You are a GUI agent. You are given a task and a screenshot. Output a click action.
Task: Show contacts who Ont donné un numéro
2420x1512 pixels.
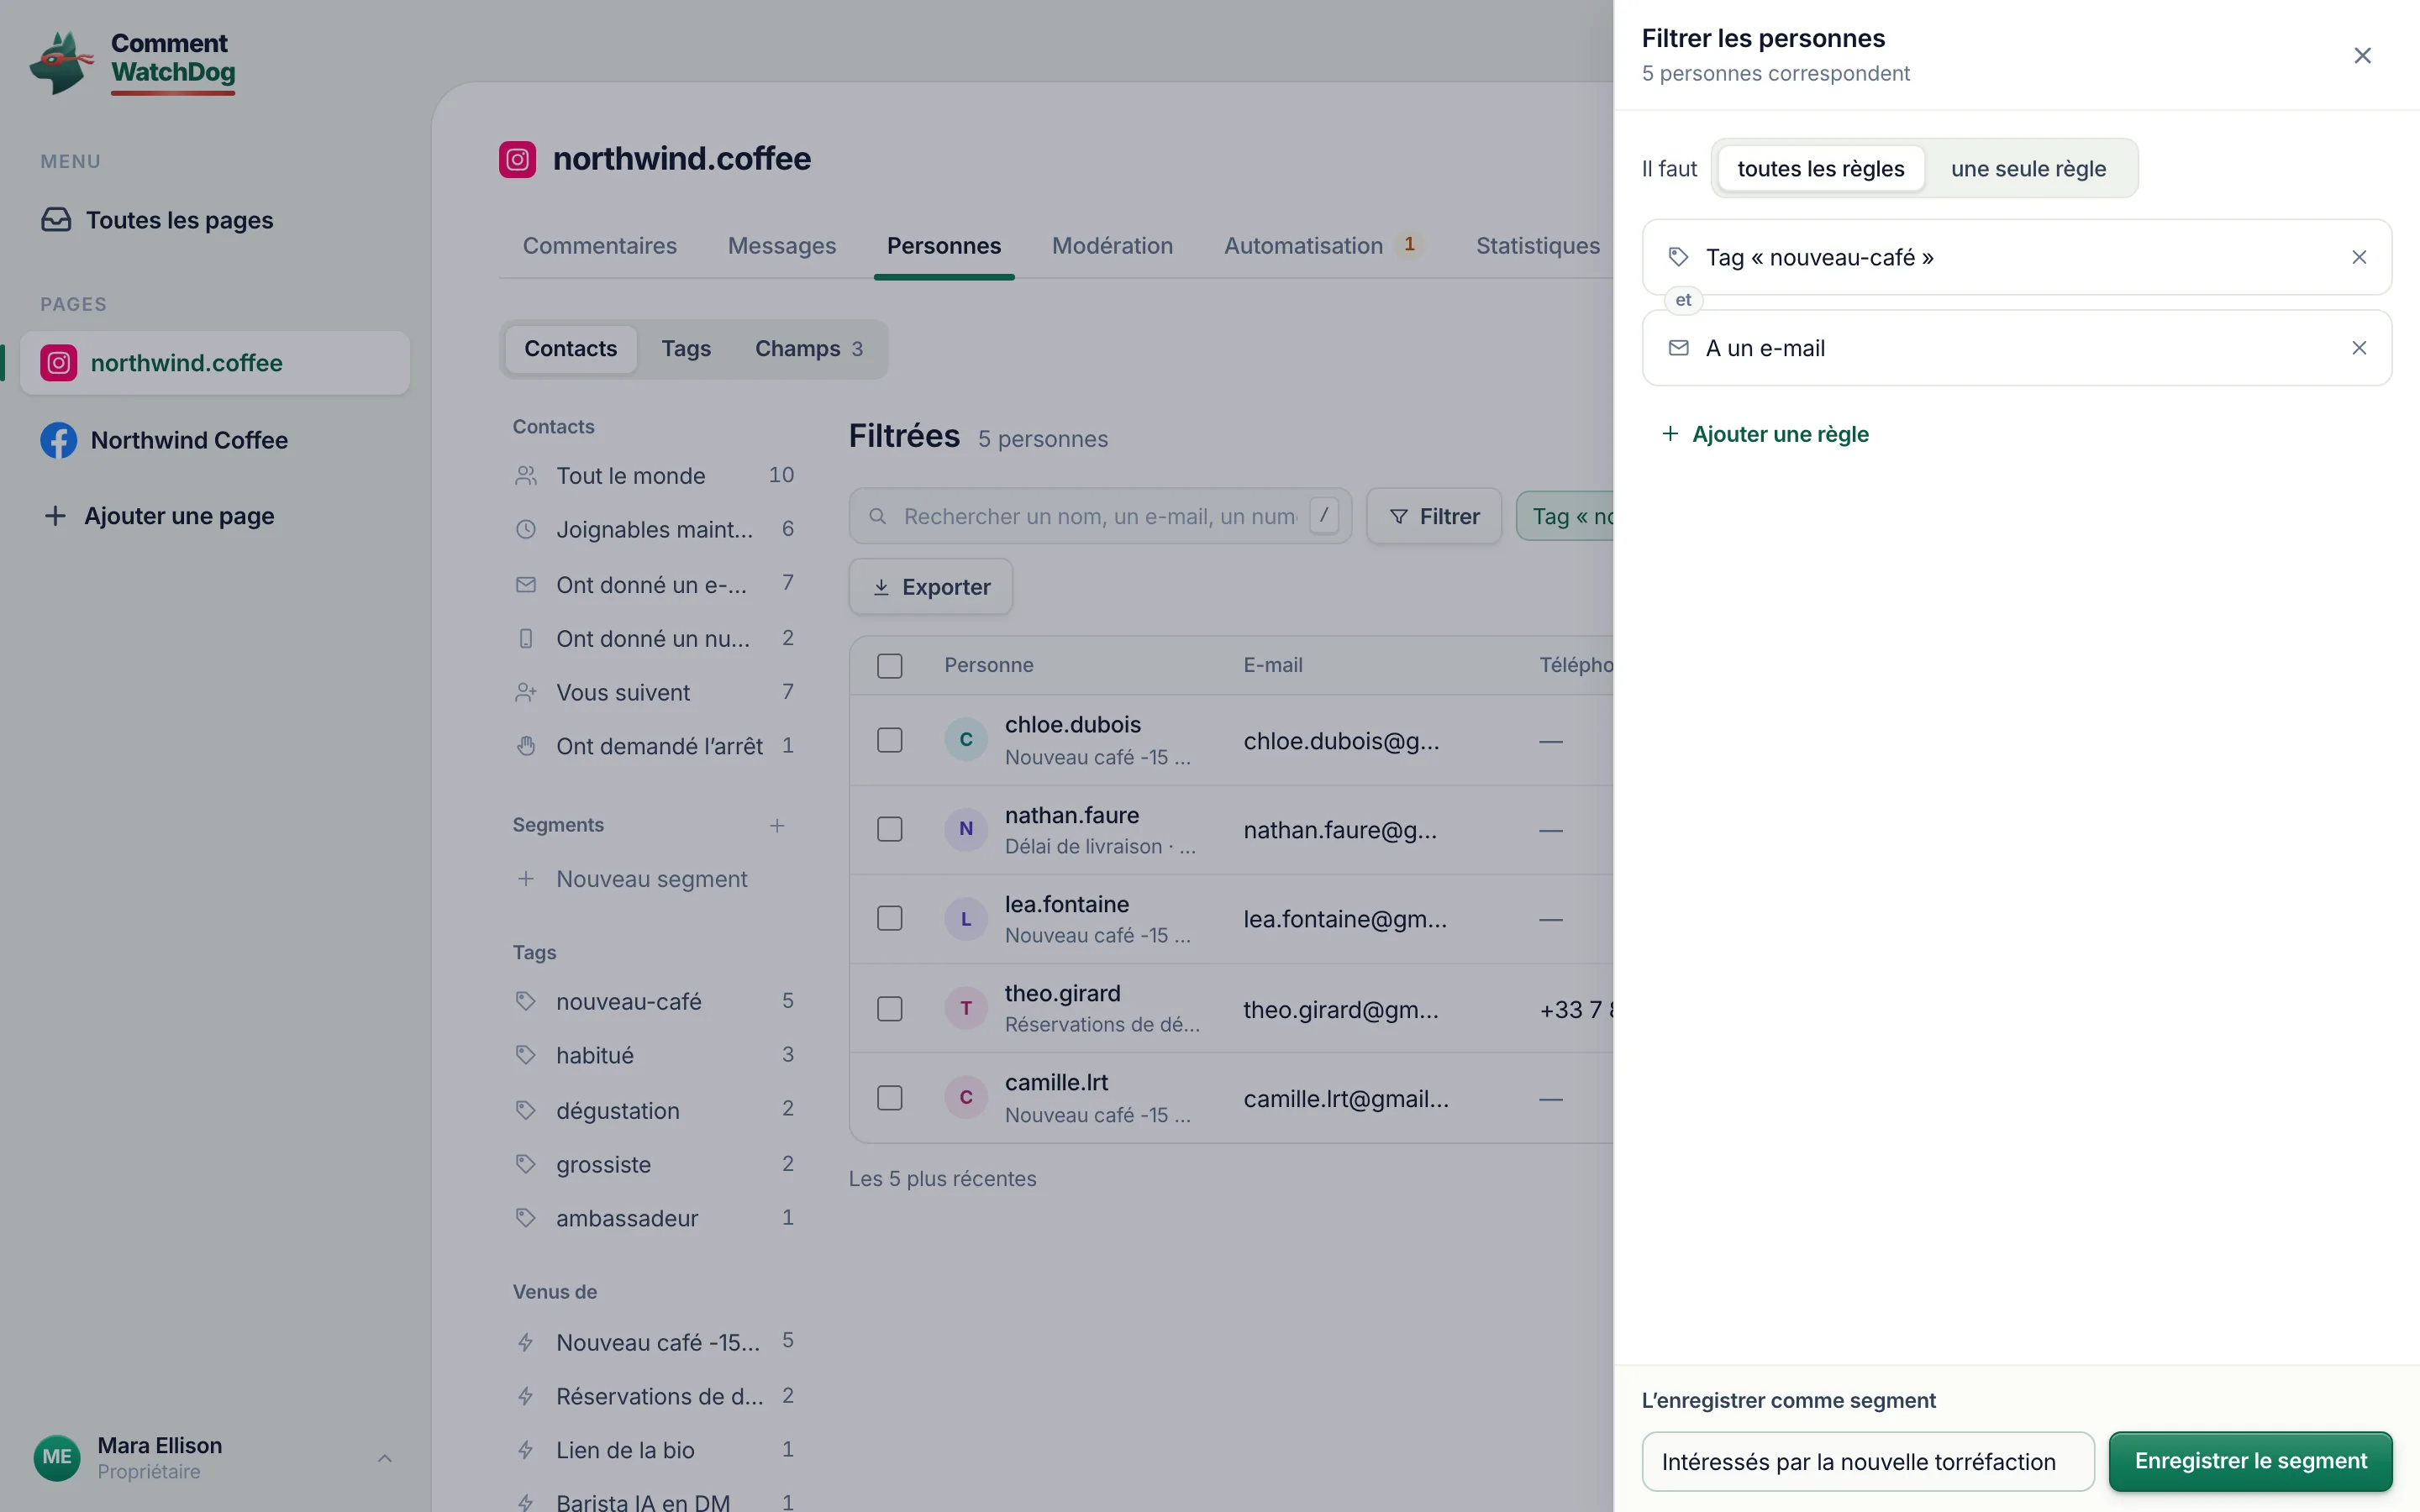coord(655,638)
